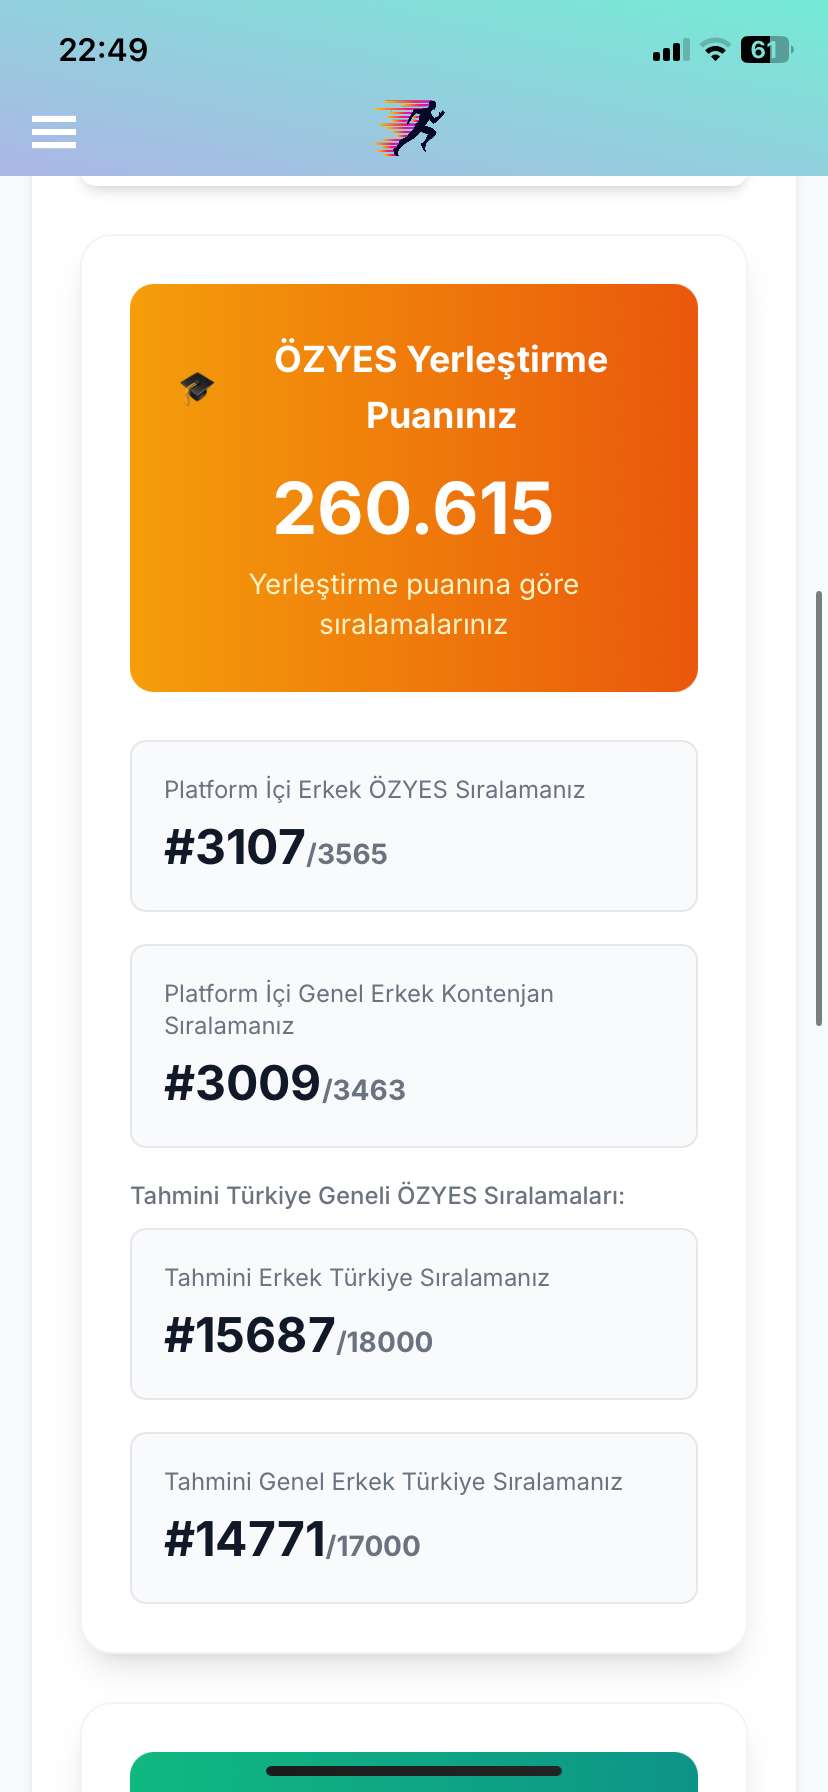Tap the #3107 ranking value
828x1792 pixels.
235,848
